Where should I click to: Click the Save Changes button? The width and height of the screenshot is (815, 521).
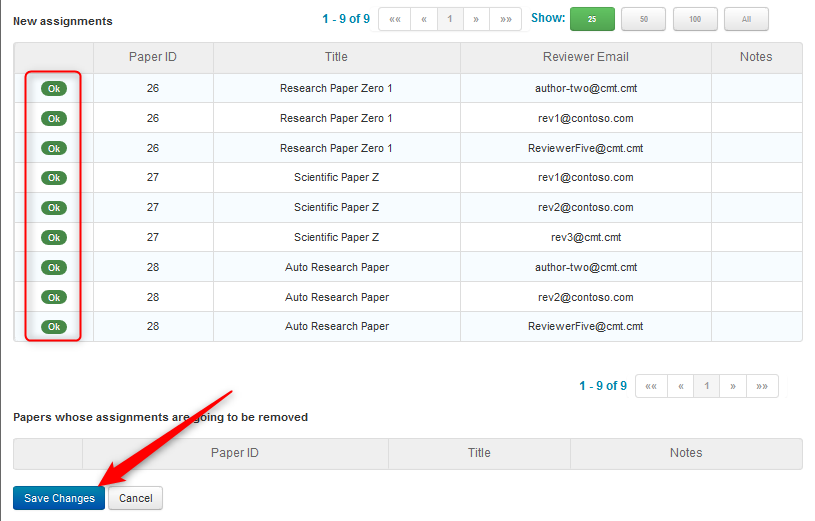(59, 498)
